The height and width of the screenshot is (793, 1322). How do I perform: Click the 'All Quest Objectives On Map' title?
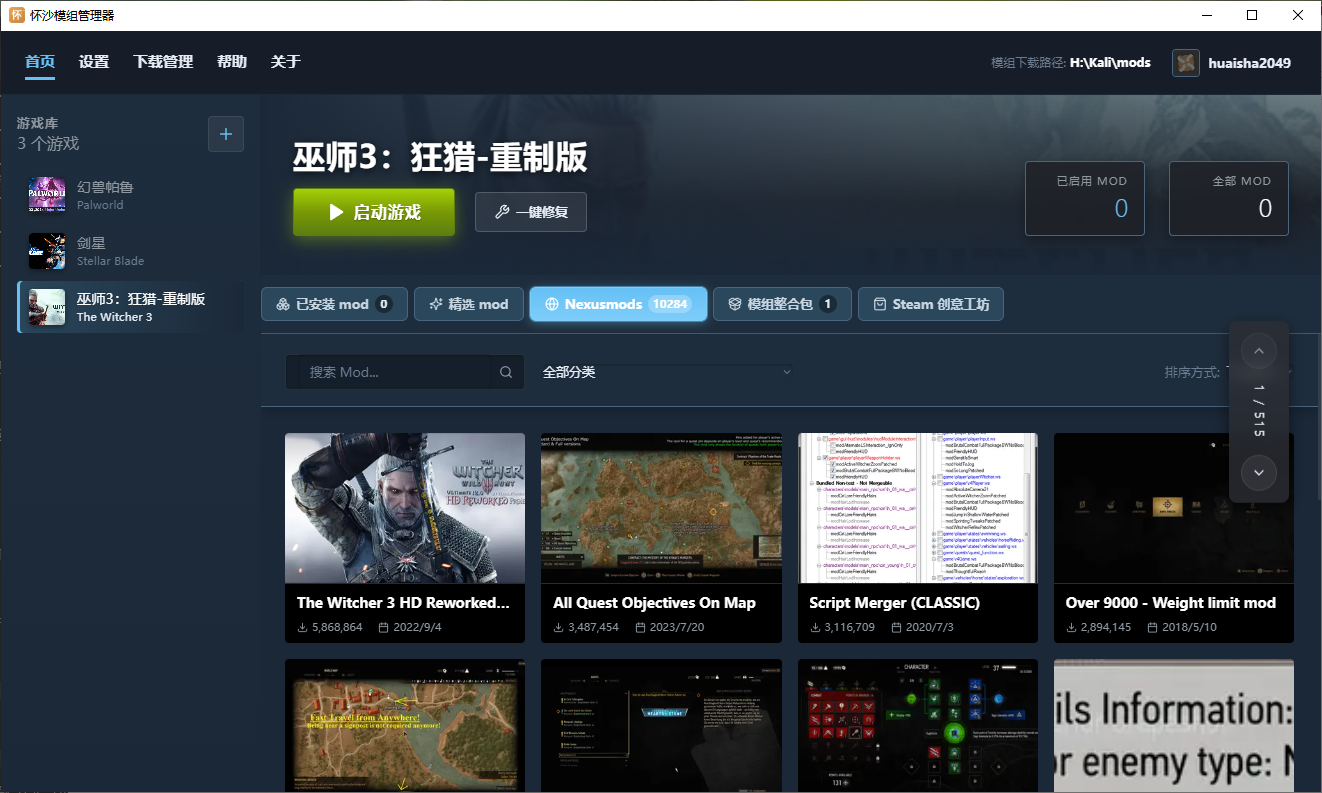click(654, 603)
